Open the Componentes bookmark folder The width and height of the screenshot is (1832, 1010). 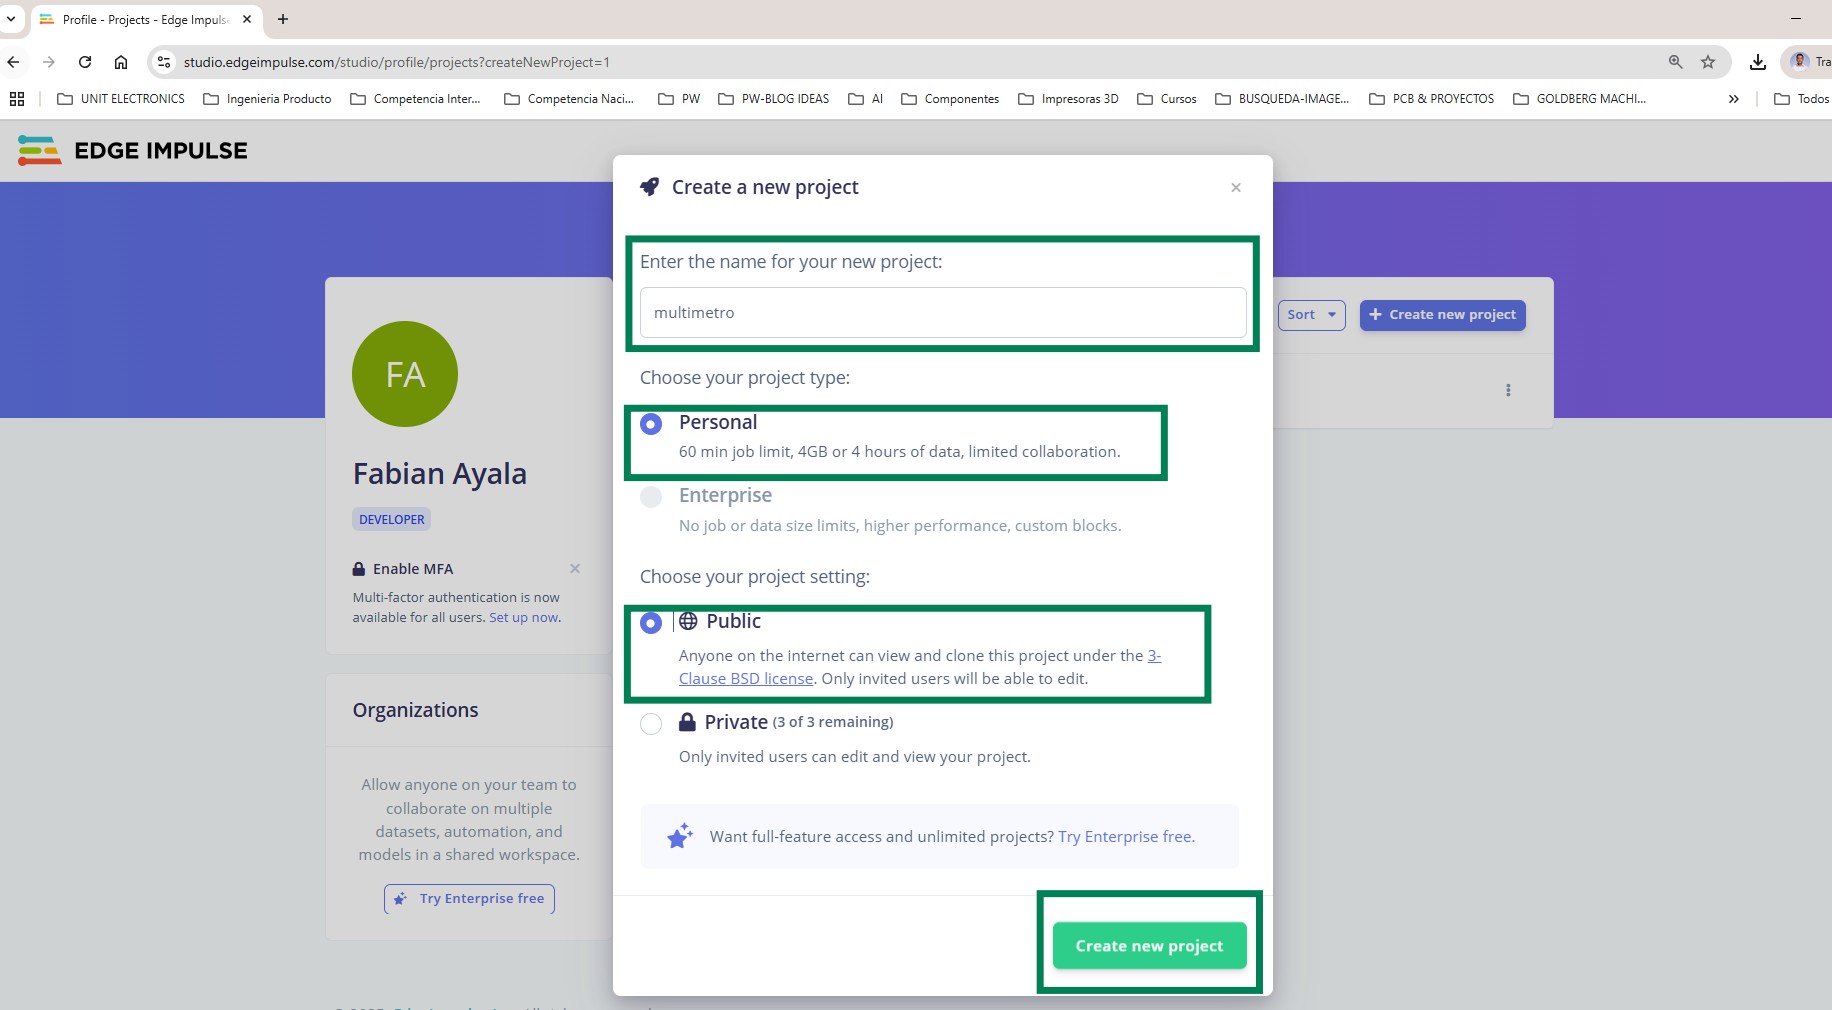tap(950, 99)
